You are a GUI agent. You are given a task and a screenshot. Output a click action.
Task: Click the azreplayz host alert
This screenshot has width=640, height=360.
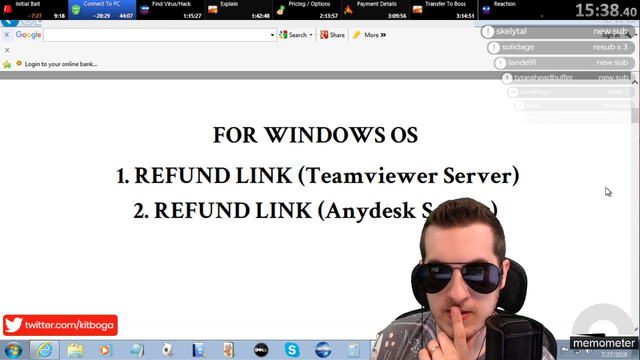[571, 92]
